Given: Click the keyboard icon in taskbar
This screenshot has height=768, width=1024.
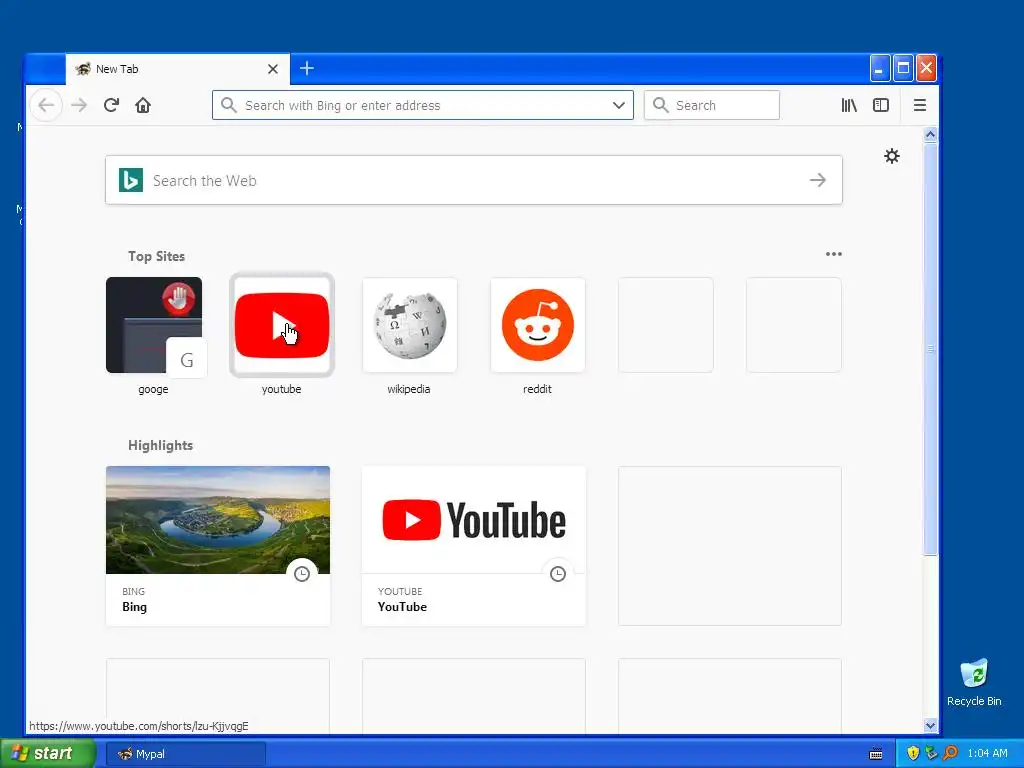Looking at the screenshot, I should [x=876, y=754].
